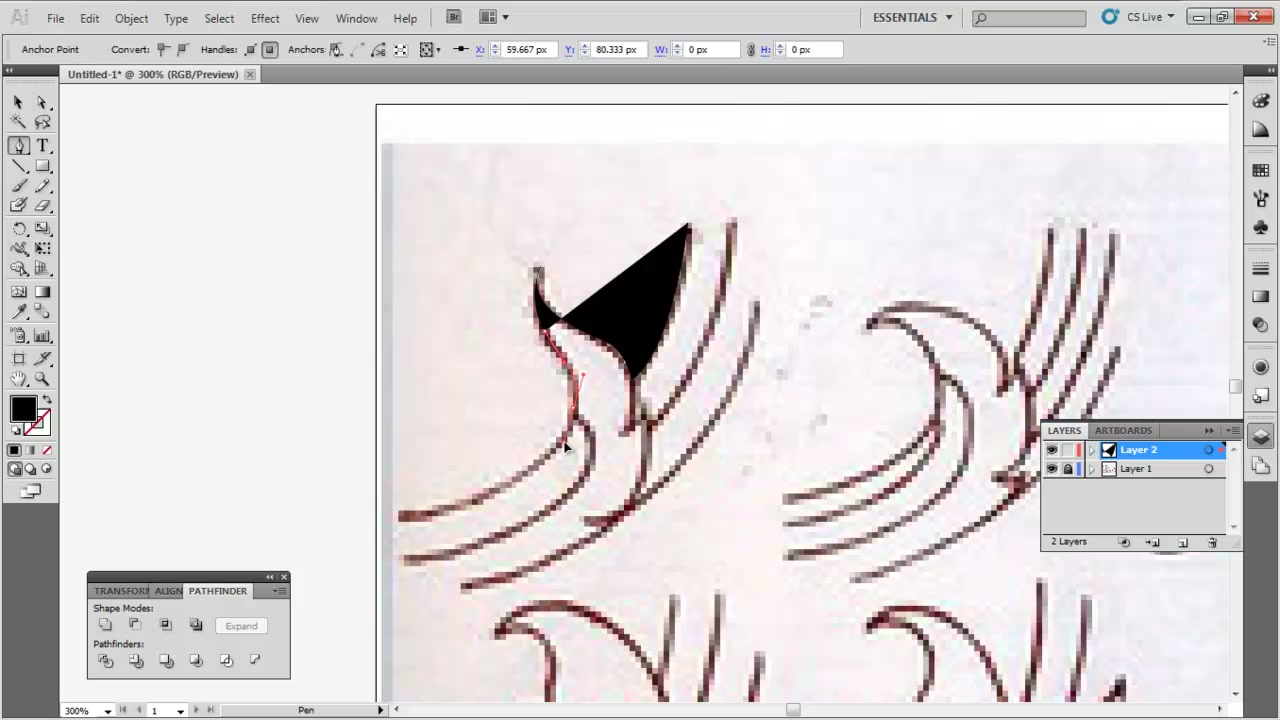Switch to the ALIGN tab
1280x720 pixels.
click(169, 591)
